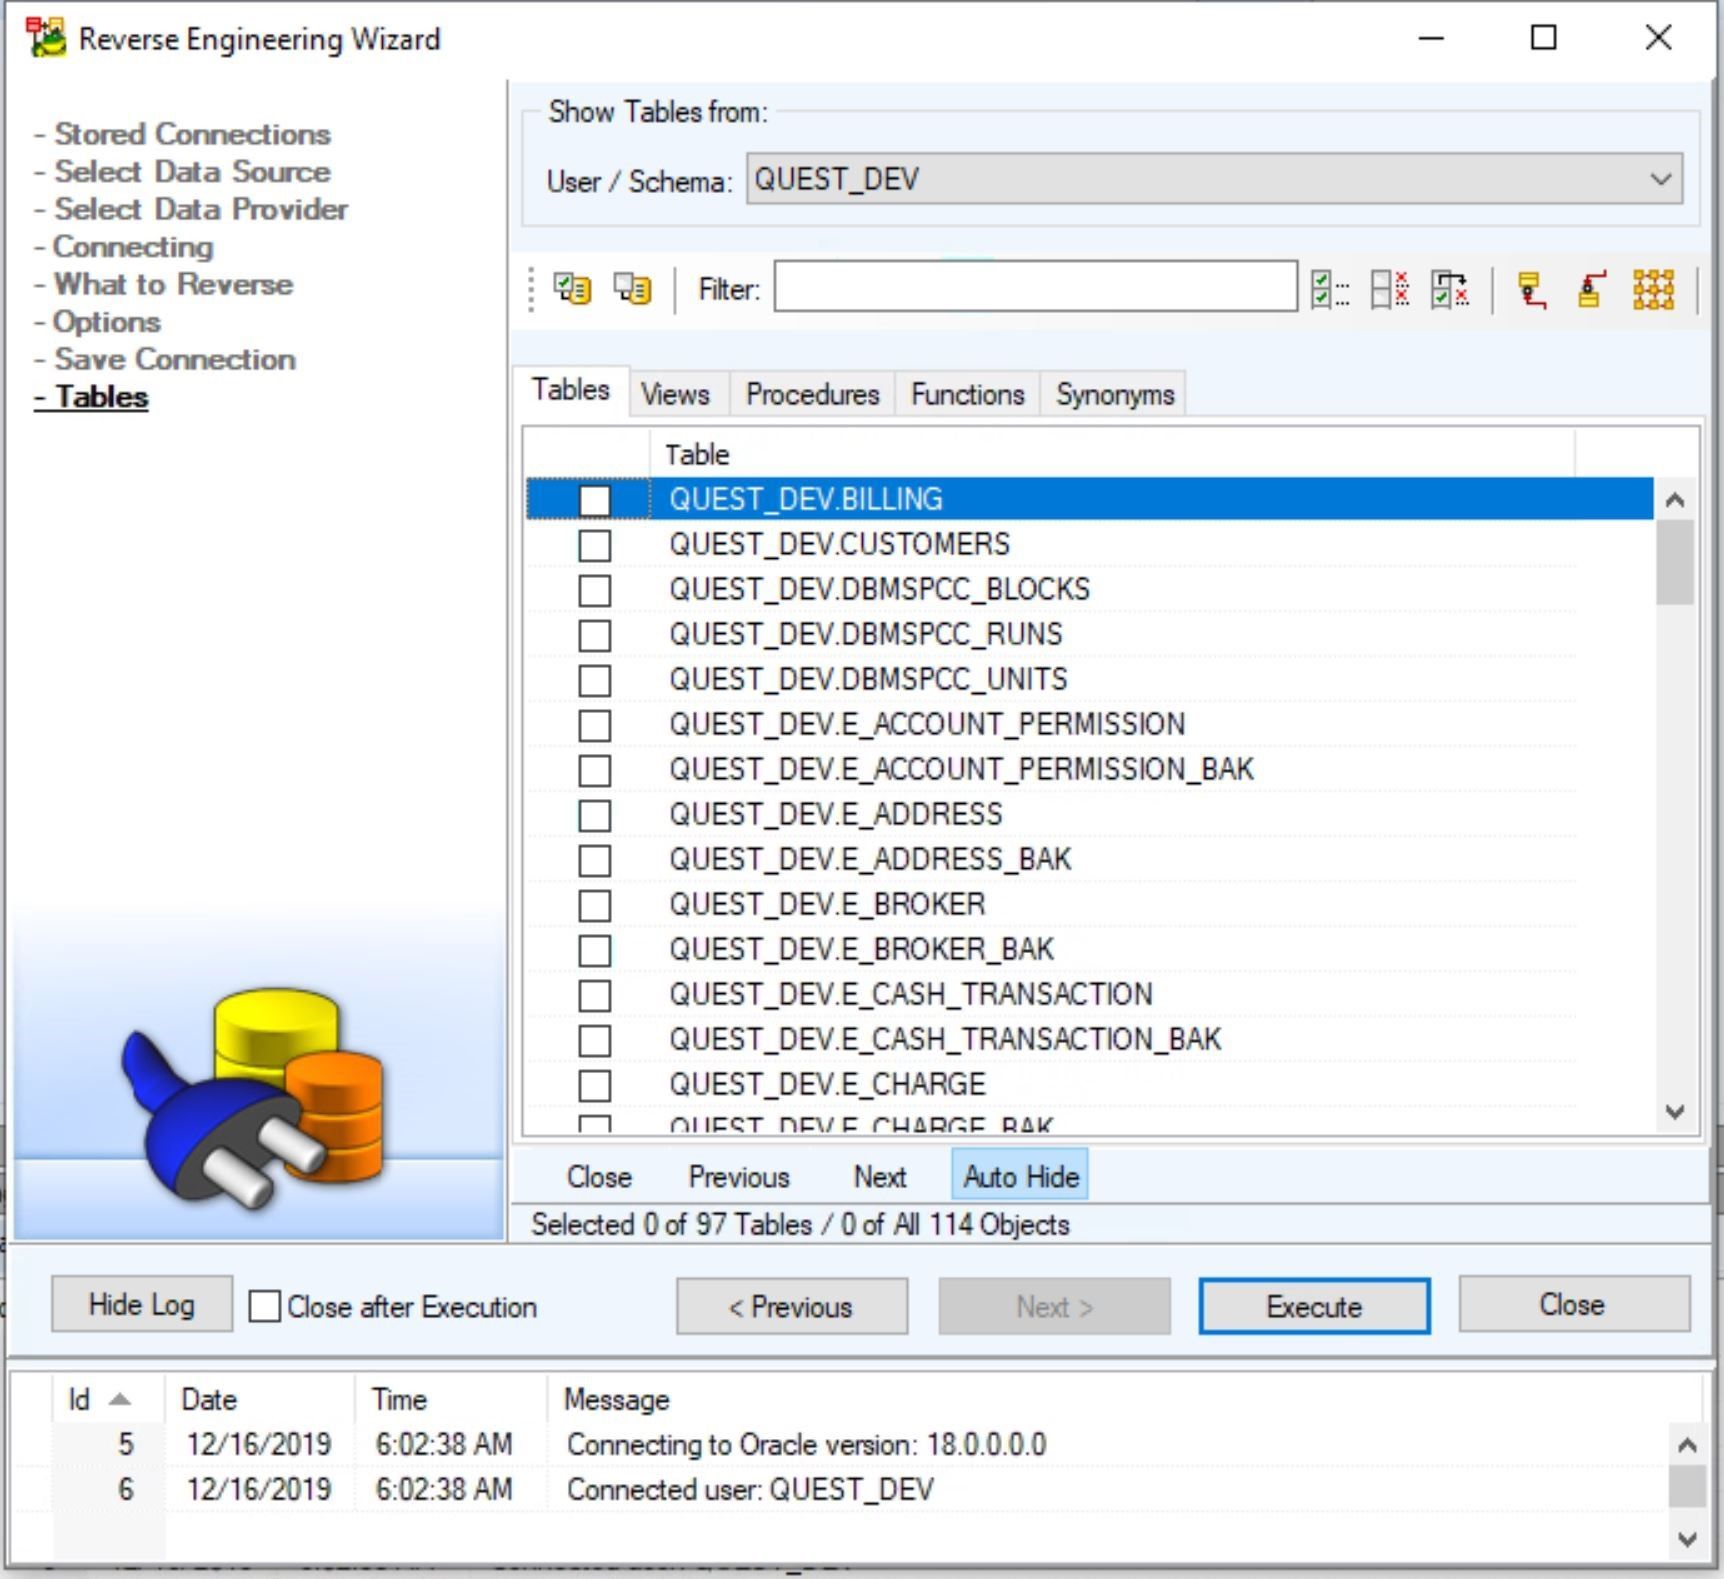
Task: Click the Table column header
Action: coord(1112,454)
